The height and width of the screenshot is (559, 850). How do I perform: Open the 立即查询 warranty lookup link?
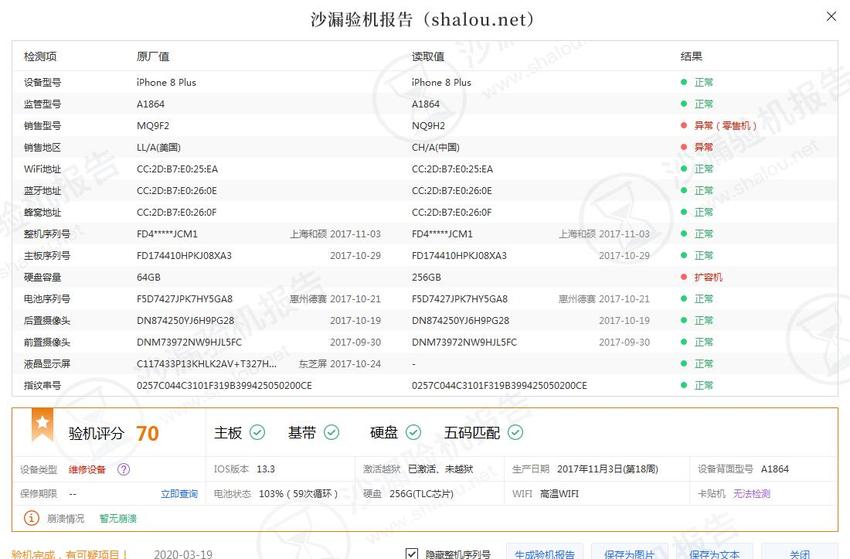[x=179, y=493]
